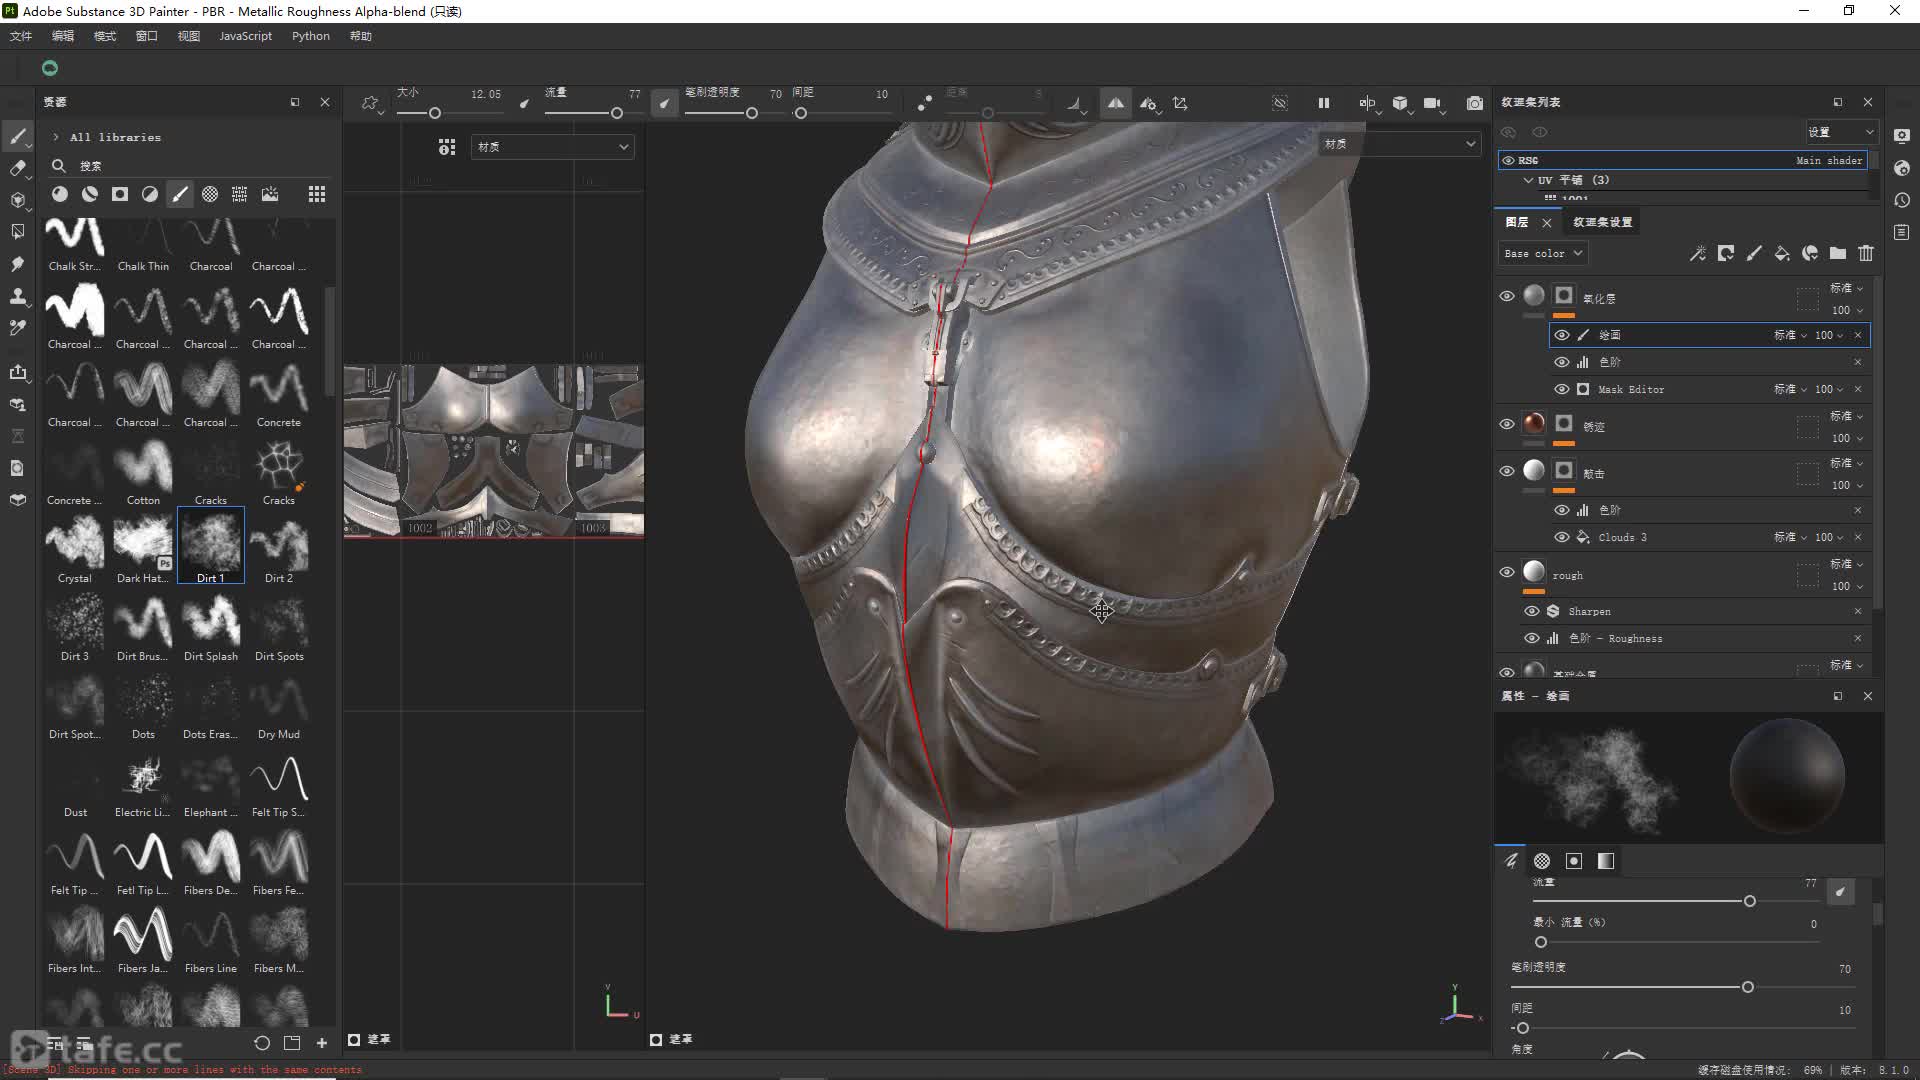
Task: Collapse the UV 平铺 (3) tree
Action: [x=1528, y=180]
